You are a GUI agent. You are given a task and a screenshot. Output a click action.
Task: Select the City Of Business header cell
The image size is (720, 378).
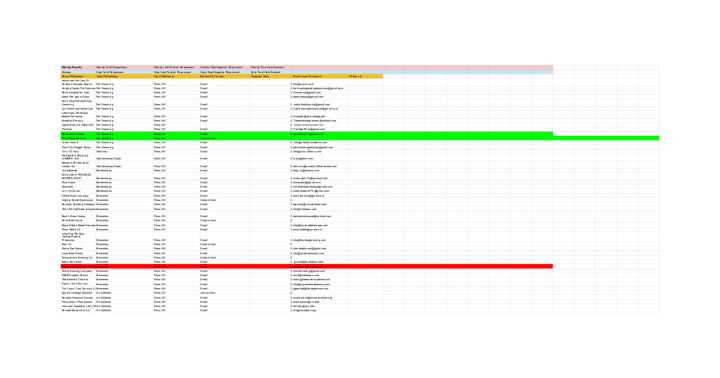[x=176, y=76]
